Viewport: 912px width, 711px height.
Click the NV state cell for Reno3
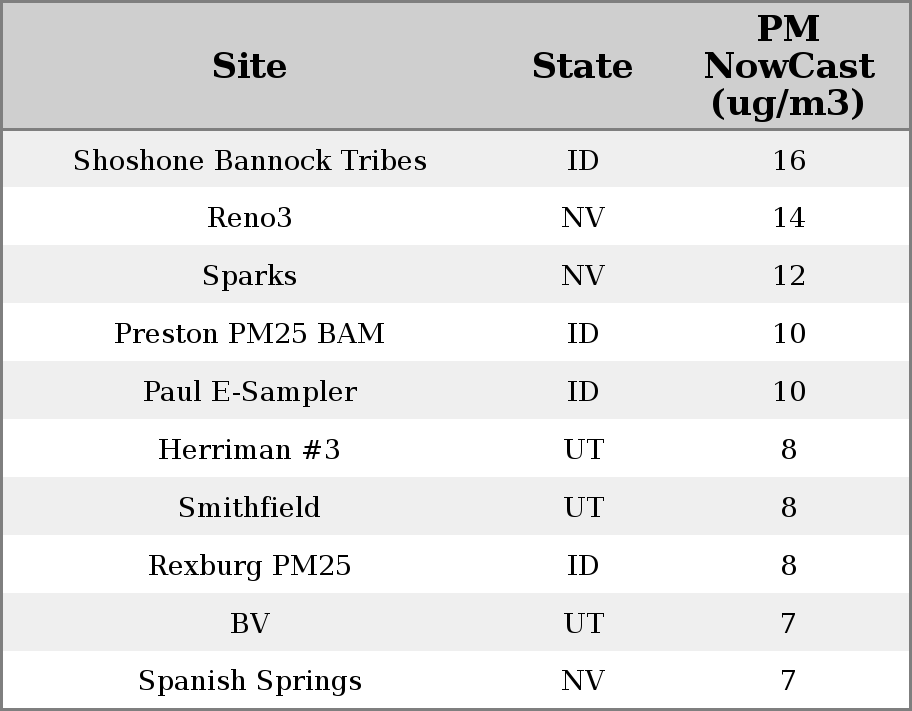pyautogui.click(x=582, y=218)
